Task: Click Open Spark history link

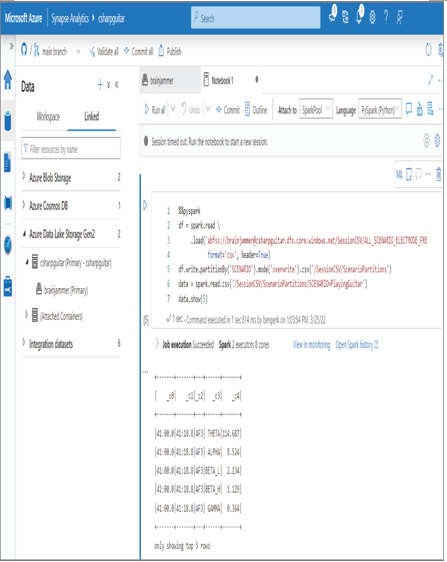Action: (x=357, y=344)
